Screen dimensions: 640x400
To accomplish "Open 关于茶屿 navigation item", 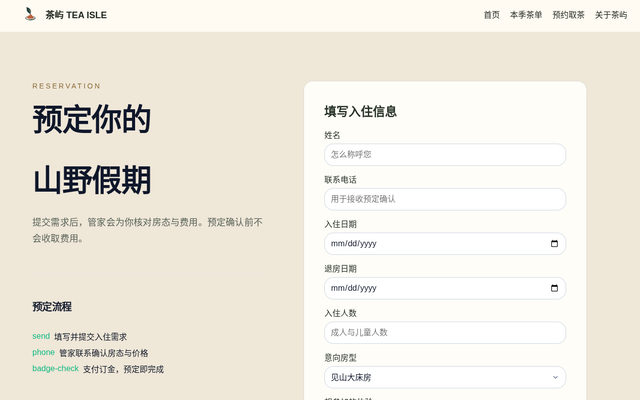I will (611, 15).
